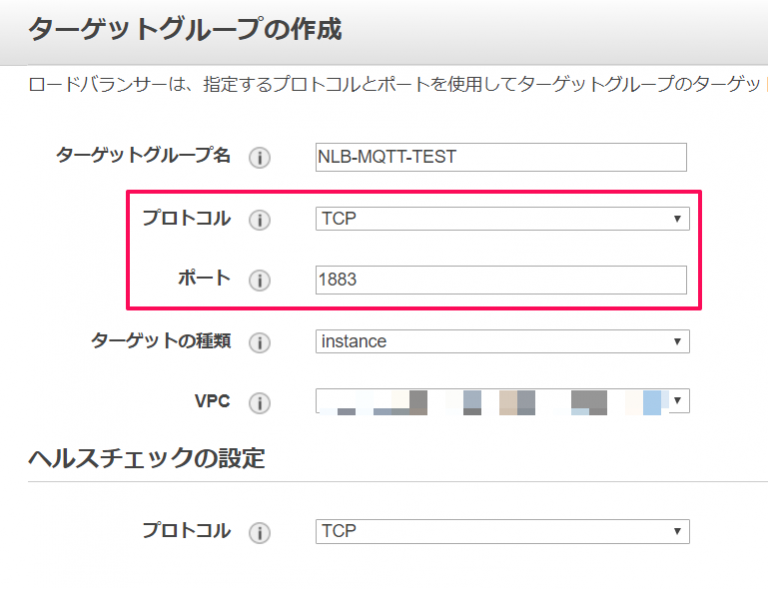
Task: Show info for target group プロトコル field
Action: [x=260, y=219]
